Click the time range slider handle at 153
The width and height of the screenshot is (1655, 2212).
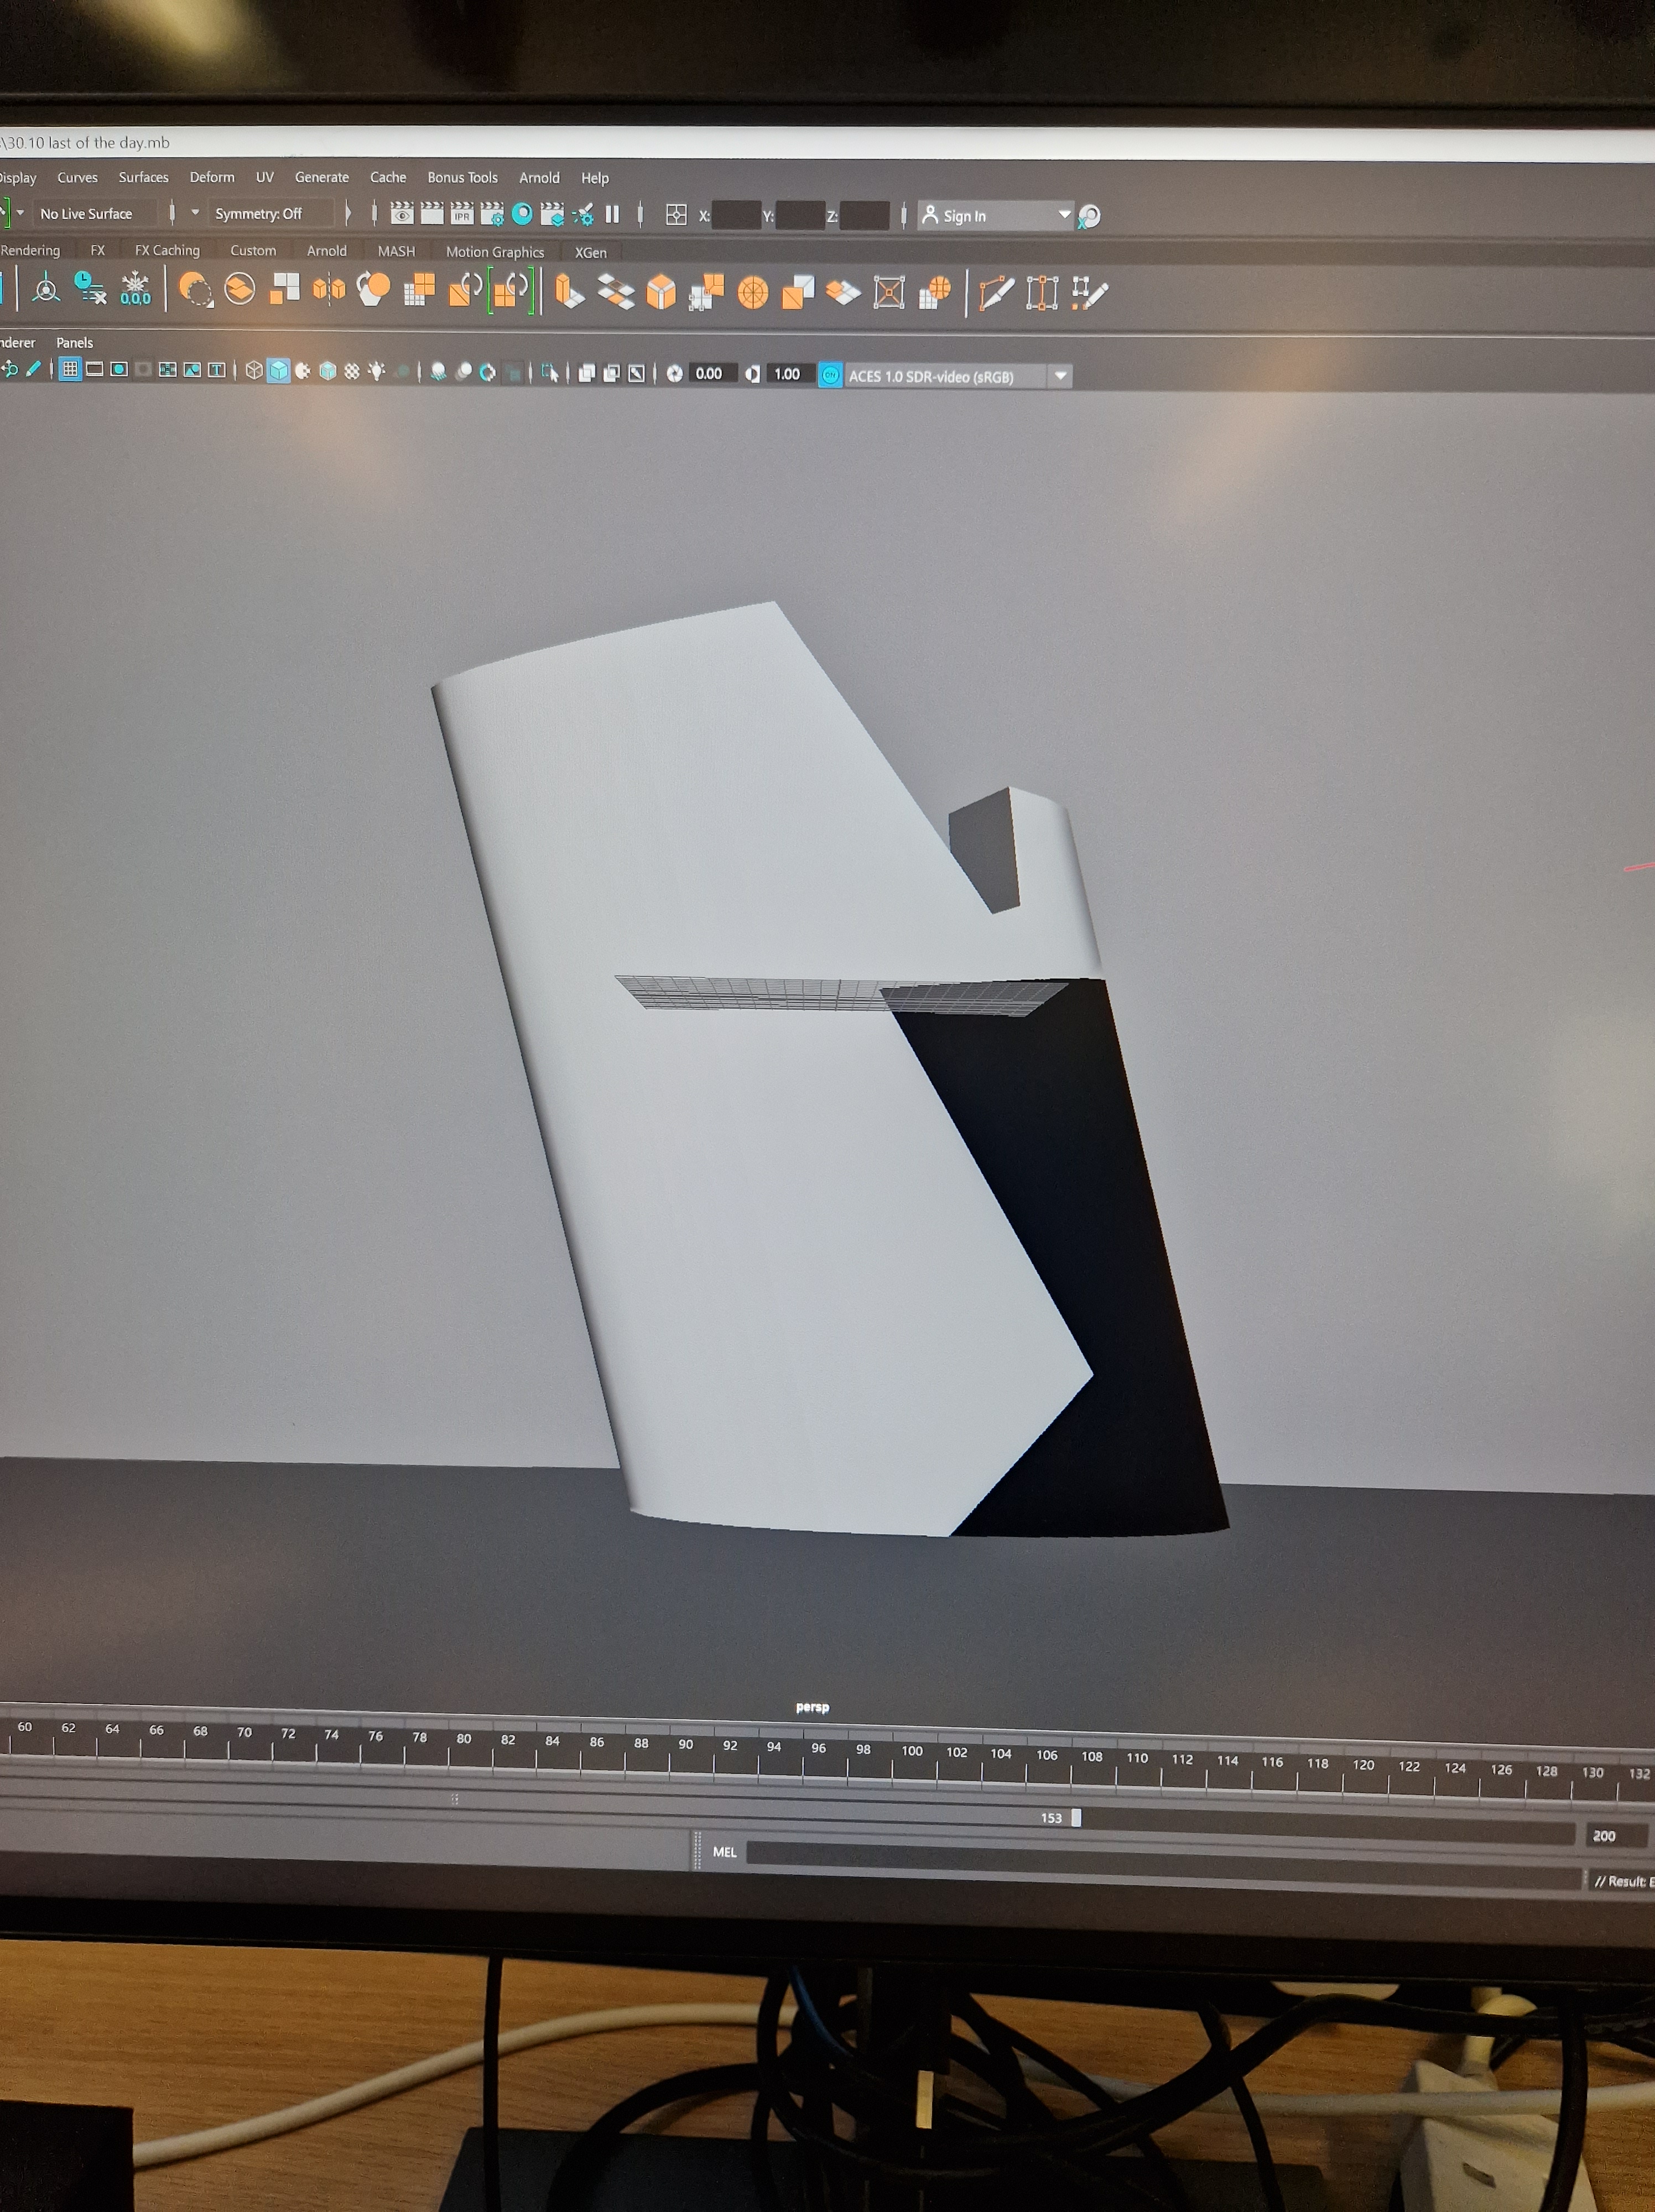tap(1076, 1817)
